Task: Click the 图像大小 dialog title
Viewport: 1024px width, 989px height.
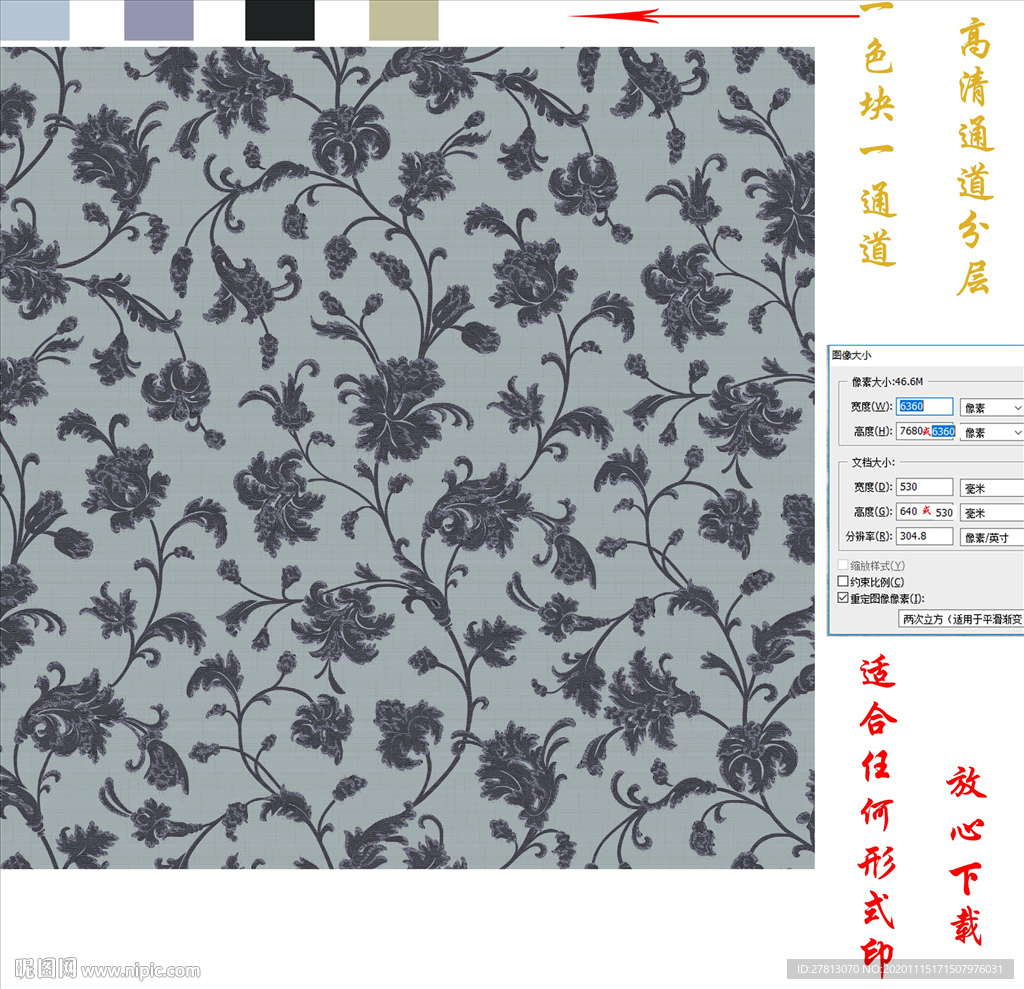Action: 852,355
